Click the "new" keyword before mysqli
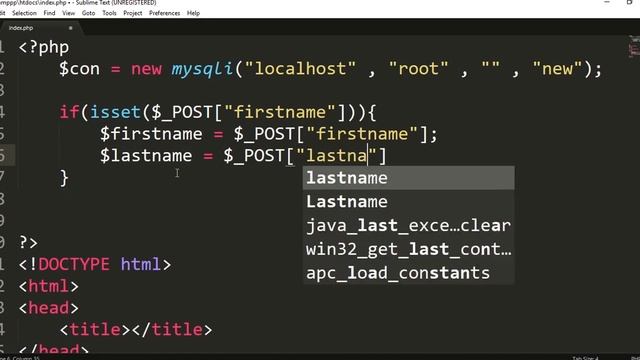Viewport: 640px width, 360px height. 147,69
